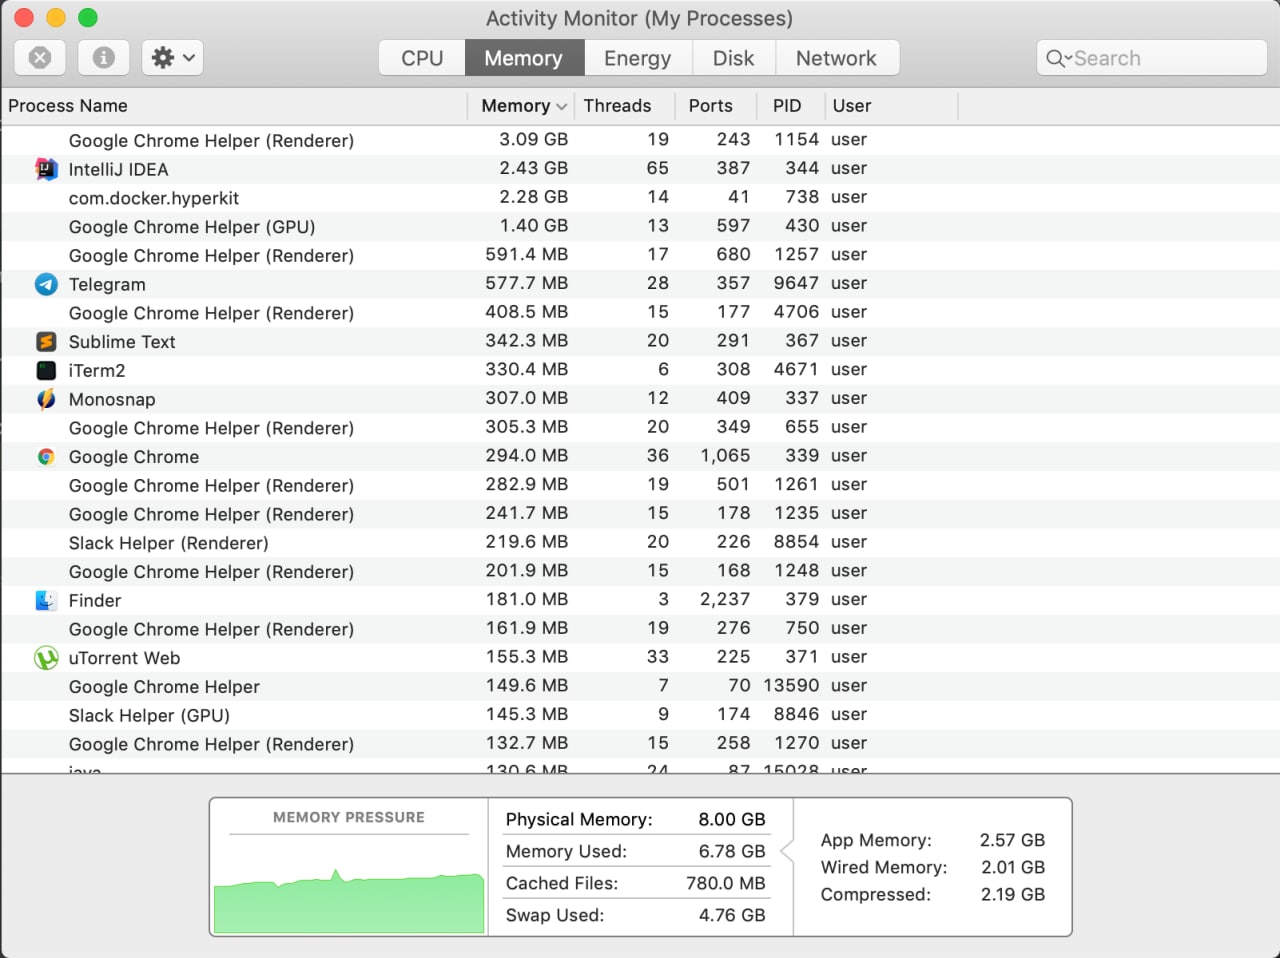Click the search magnifier icon
This screenshot has width=1280, height=958.
1058,58
